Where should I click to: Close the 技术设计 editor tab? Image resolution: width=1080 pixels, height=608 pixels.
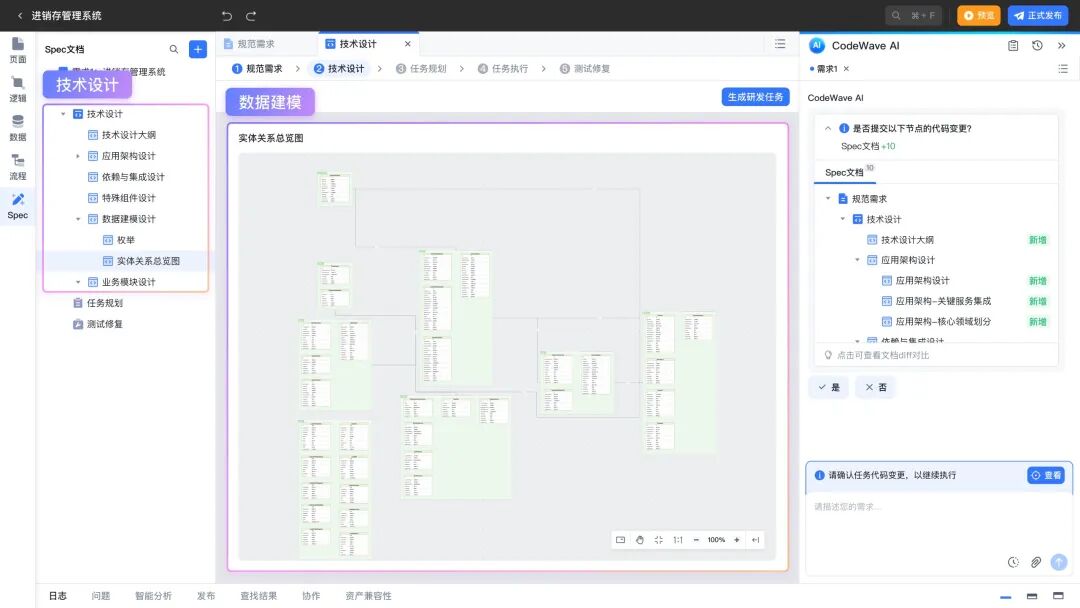[x=408, y=43]
